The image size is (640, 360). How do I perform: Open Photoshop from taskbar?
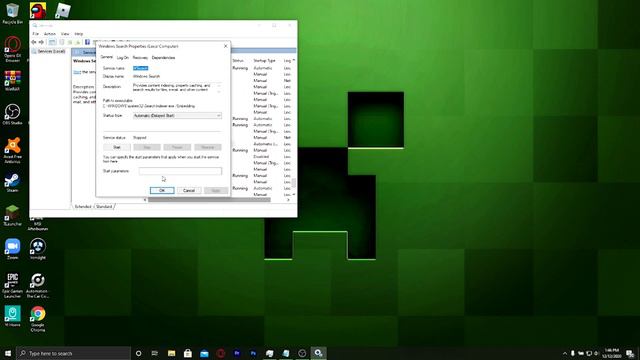coord(253,353)
